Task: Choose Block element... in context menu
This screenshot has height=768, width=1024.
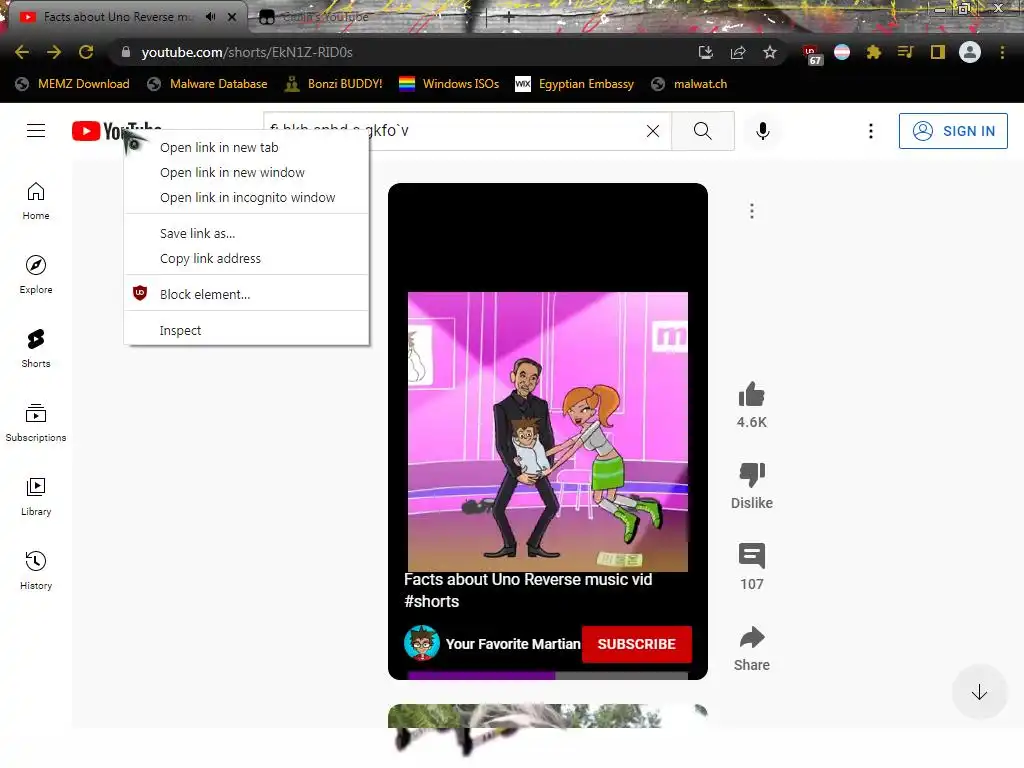Action: (246, 294)
